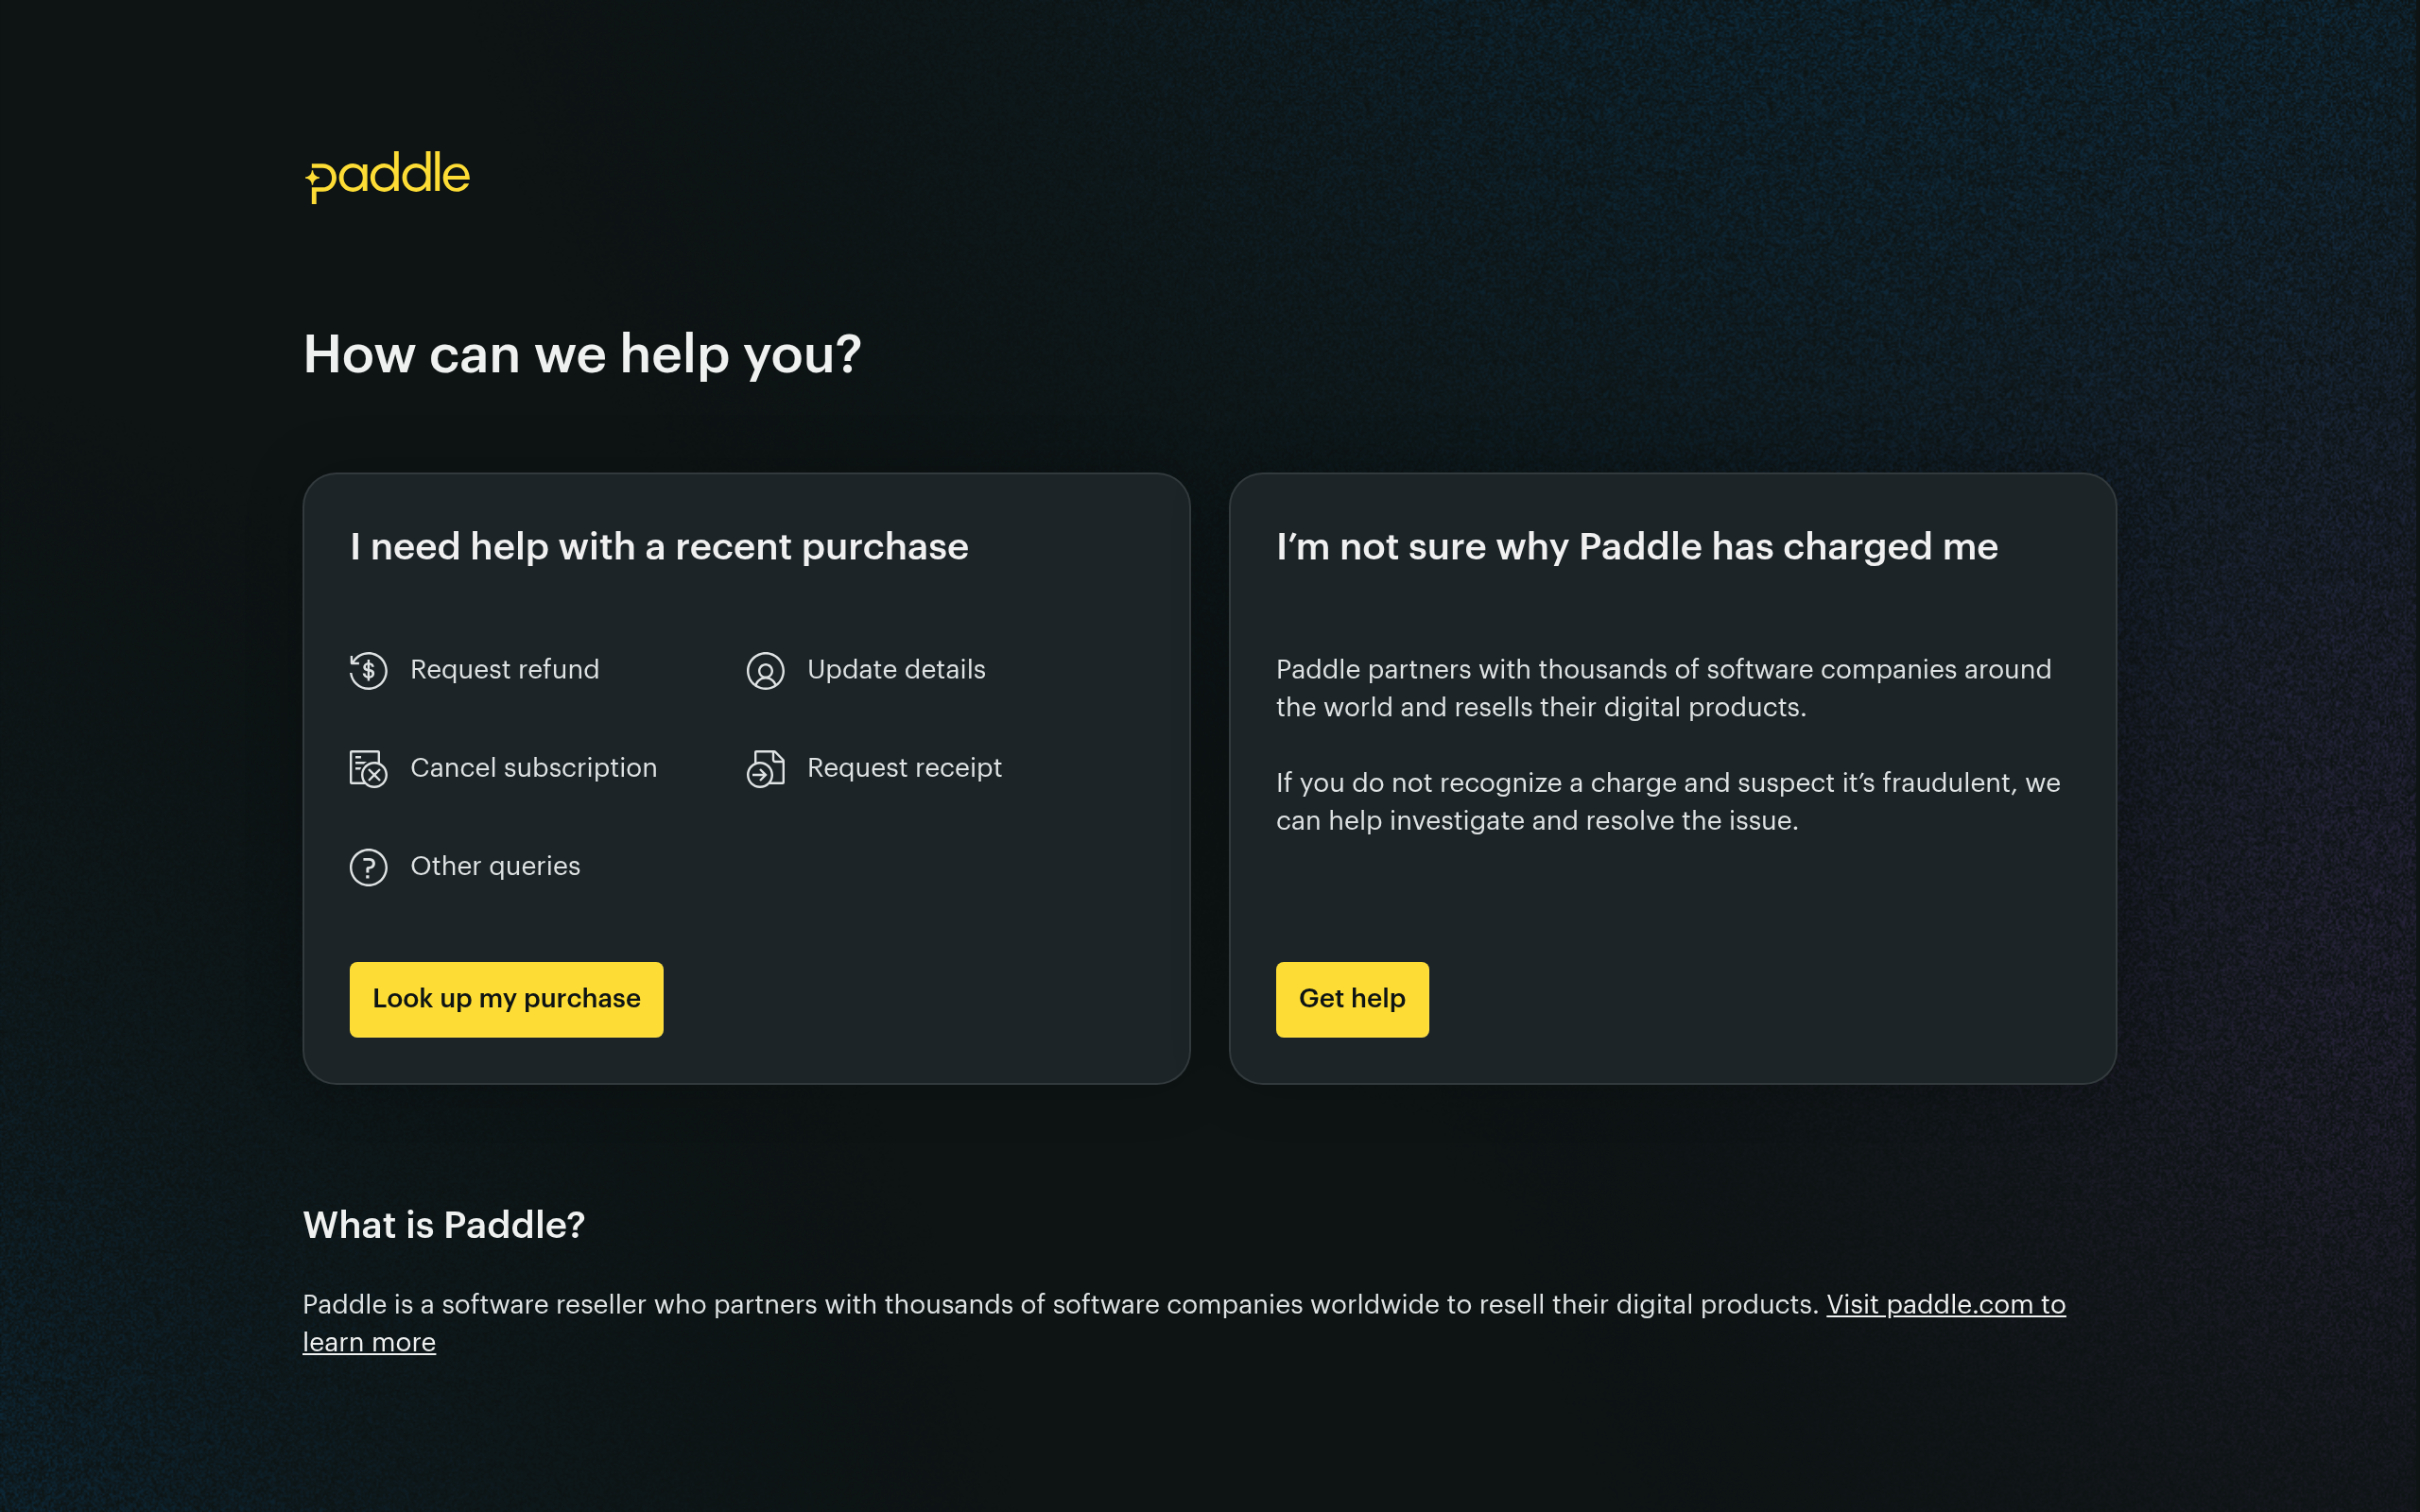Select the Other queries option
This screenshot has width=2420, height=1512.
tap(494, 867)
